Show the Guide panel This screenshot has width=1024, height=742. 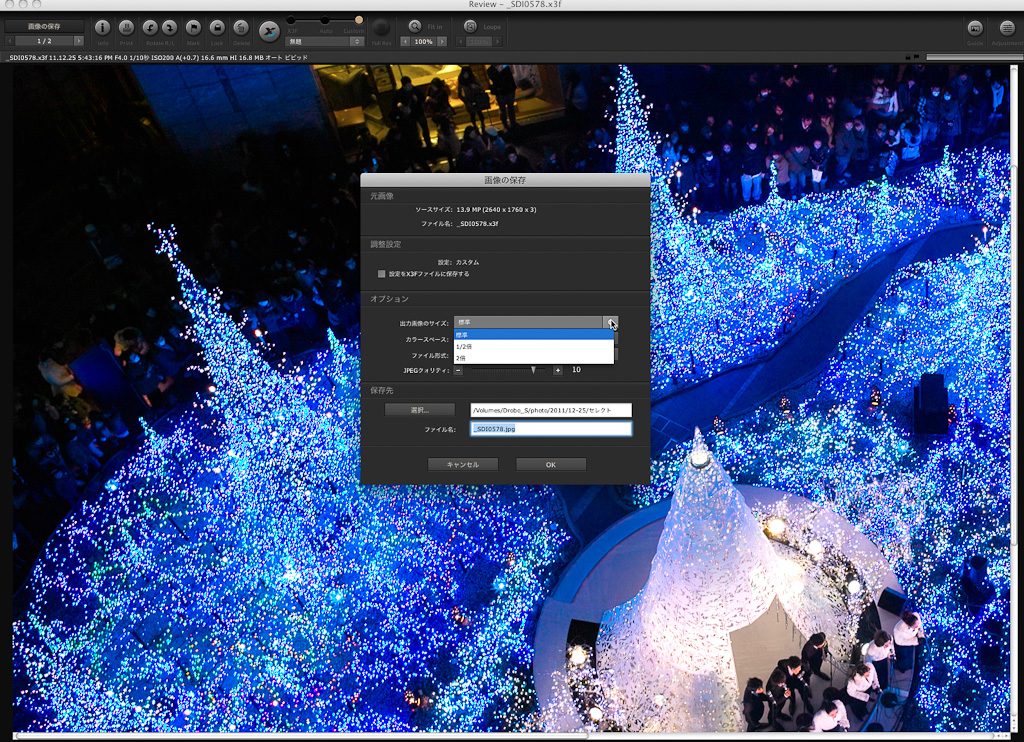975,28
